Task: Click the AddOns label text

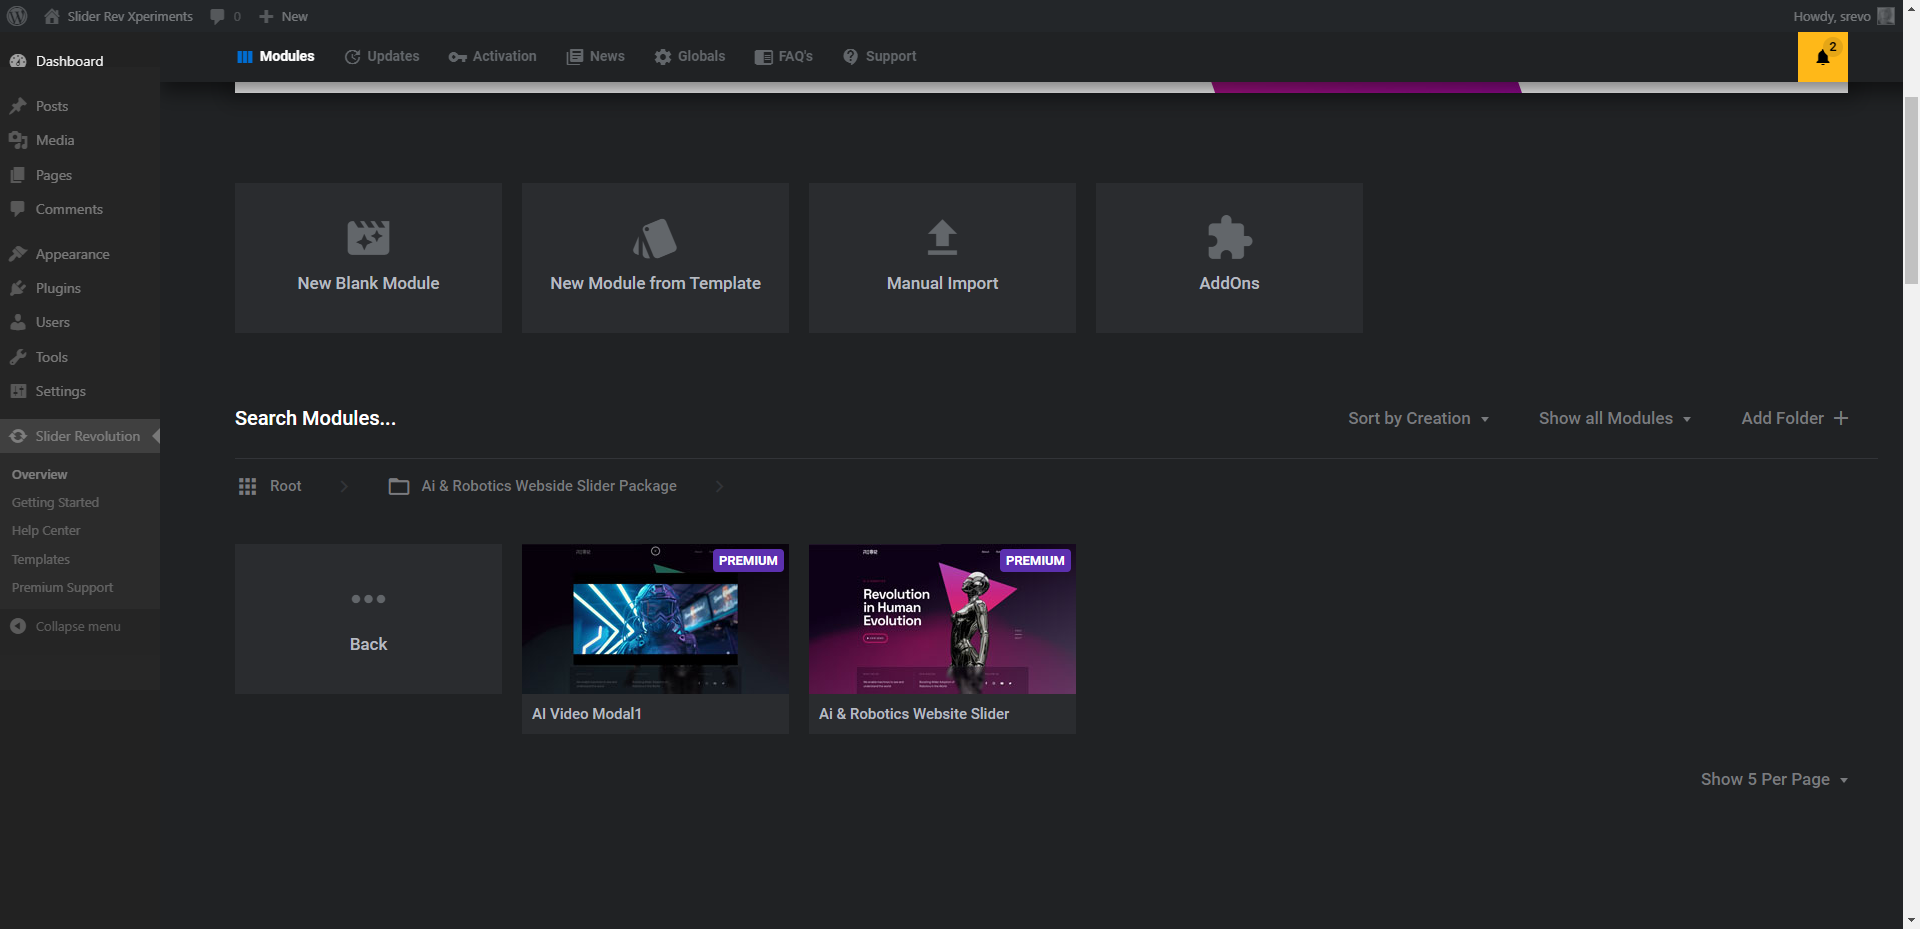Action: [1229, 283]
